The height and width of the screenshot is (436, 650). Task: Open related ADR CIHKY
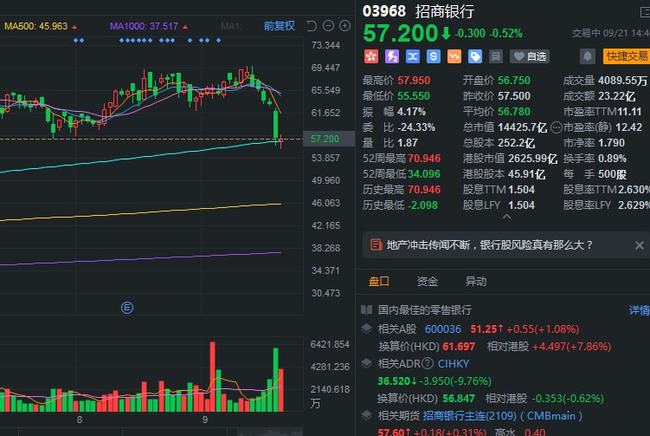(x=453, y=364)
